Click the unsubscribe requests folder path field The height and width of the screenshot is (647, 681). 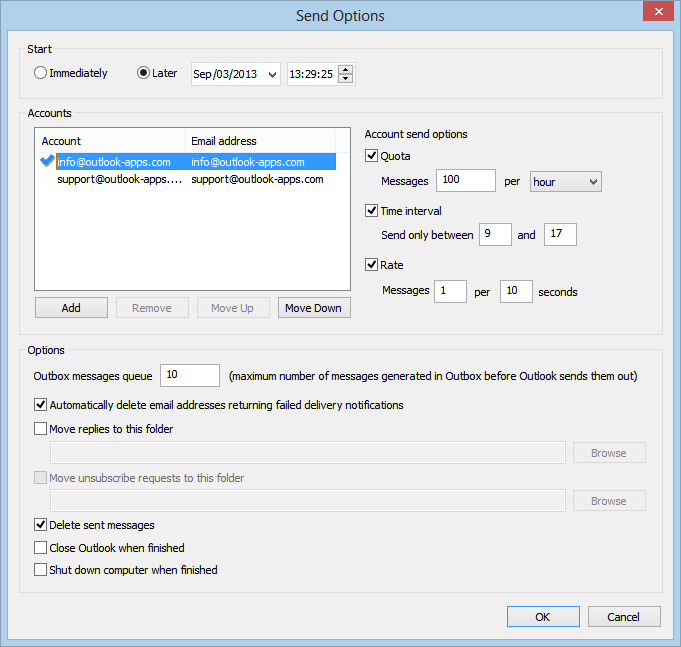(x=308, y=501)
